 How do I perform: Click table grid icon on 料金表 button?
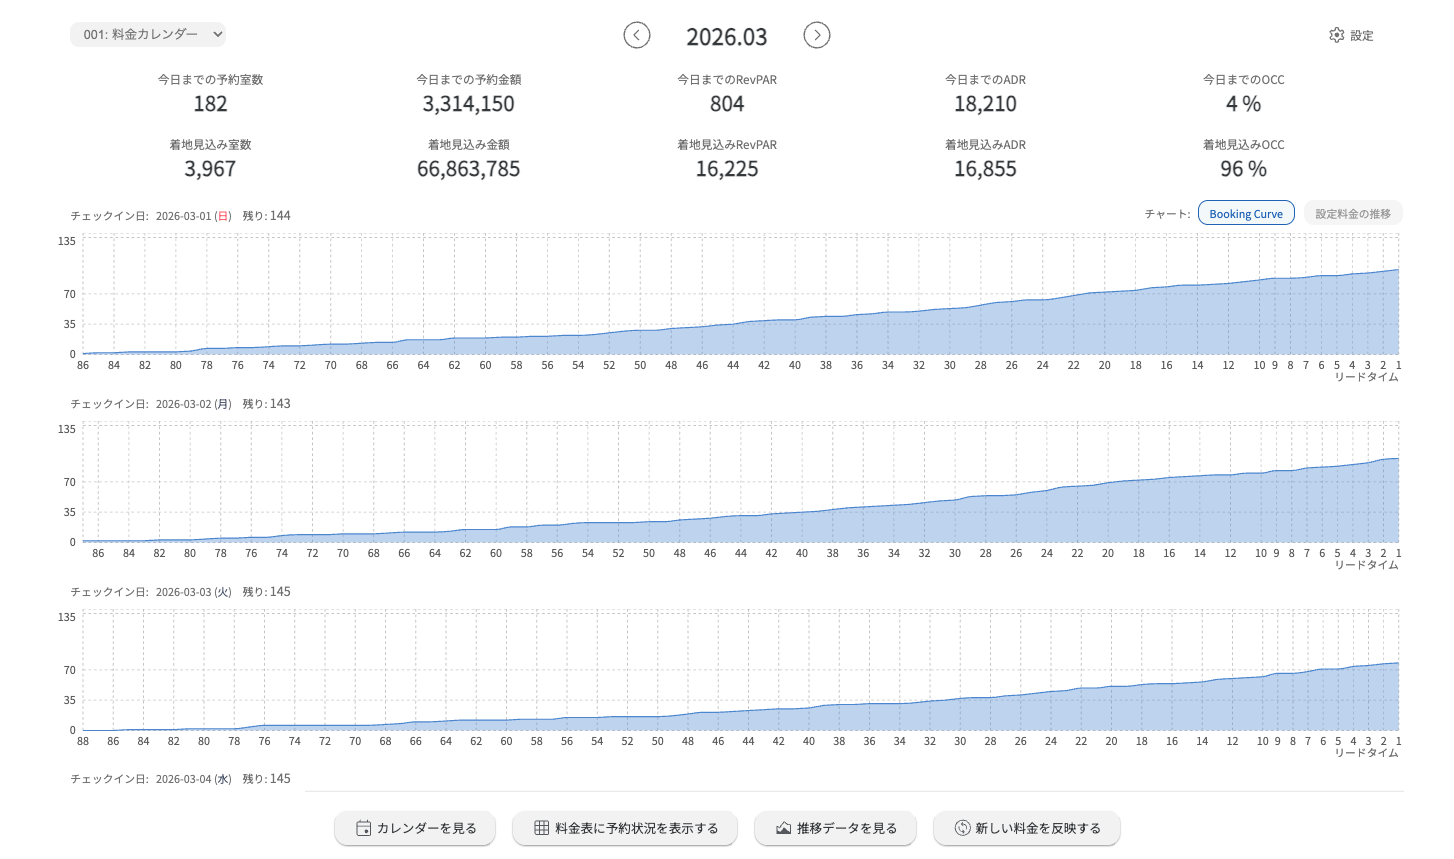pyautogui.click(x=541, y=828)
